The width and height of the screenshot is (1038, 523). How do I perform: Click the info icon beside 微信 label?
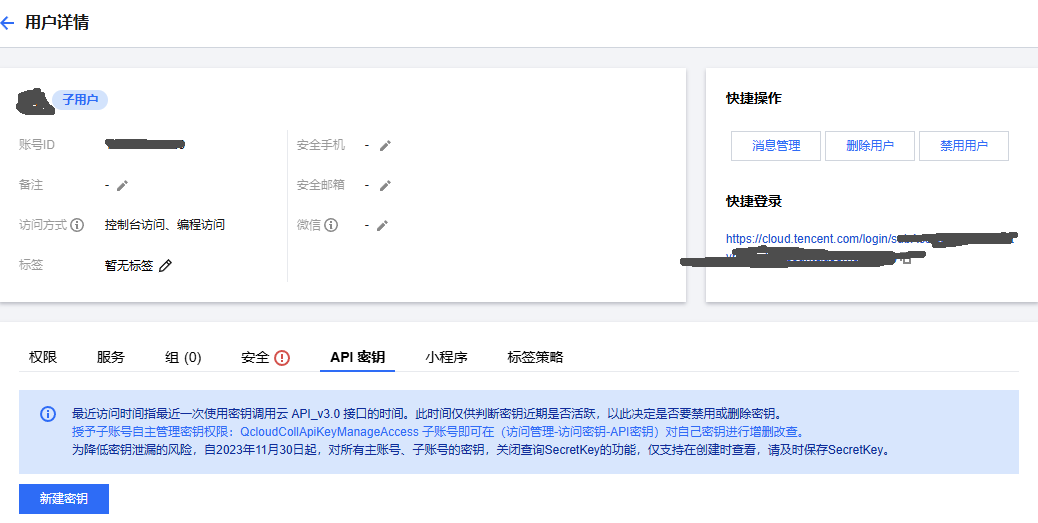pyautogui.click(x=331, y=225)
